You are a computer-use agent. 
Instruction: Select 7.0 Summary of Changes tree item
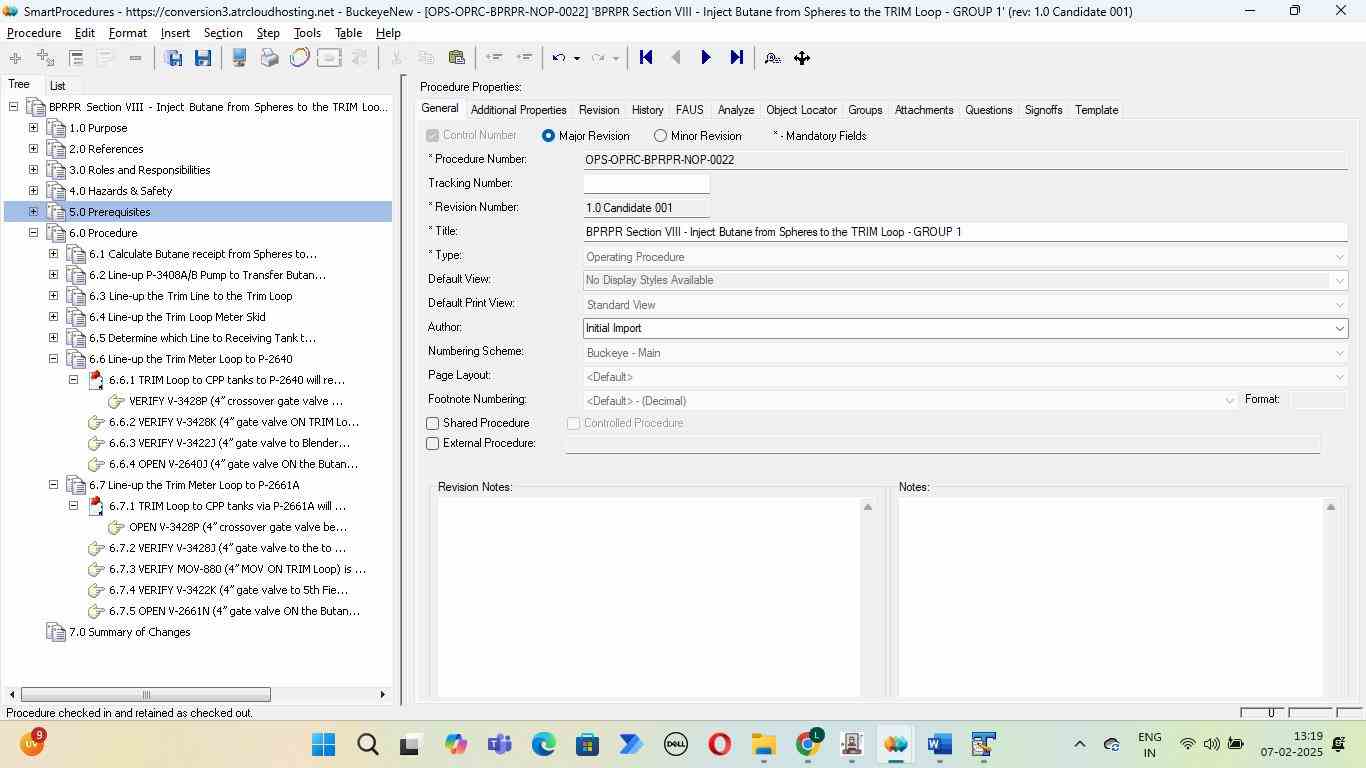129,632
